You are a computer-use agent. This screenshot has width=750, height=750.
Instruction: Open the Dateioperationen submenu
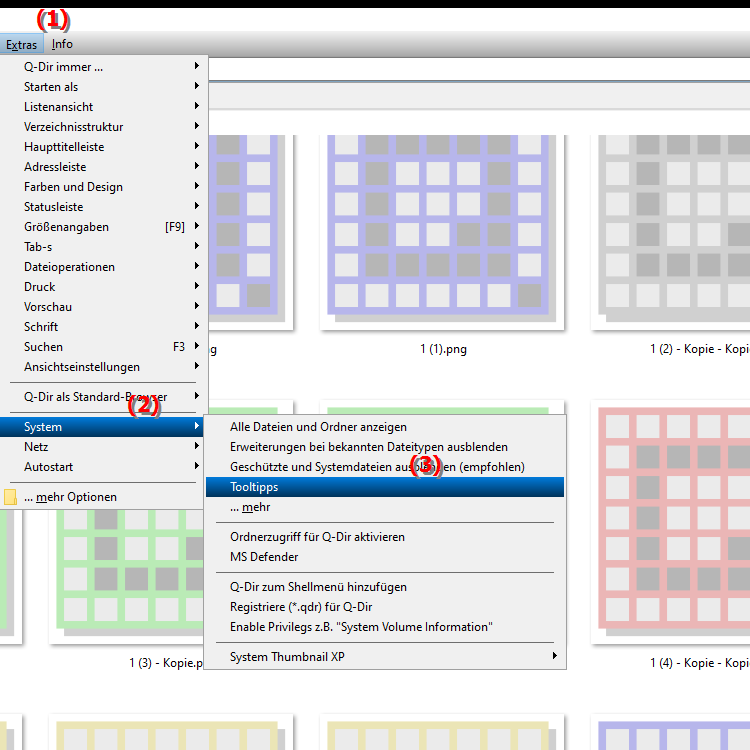click(x=104, y=267)
